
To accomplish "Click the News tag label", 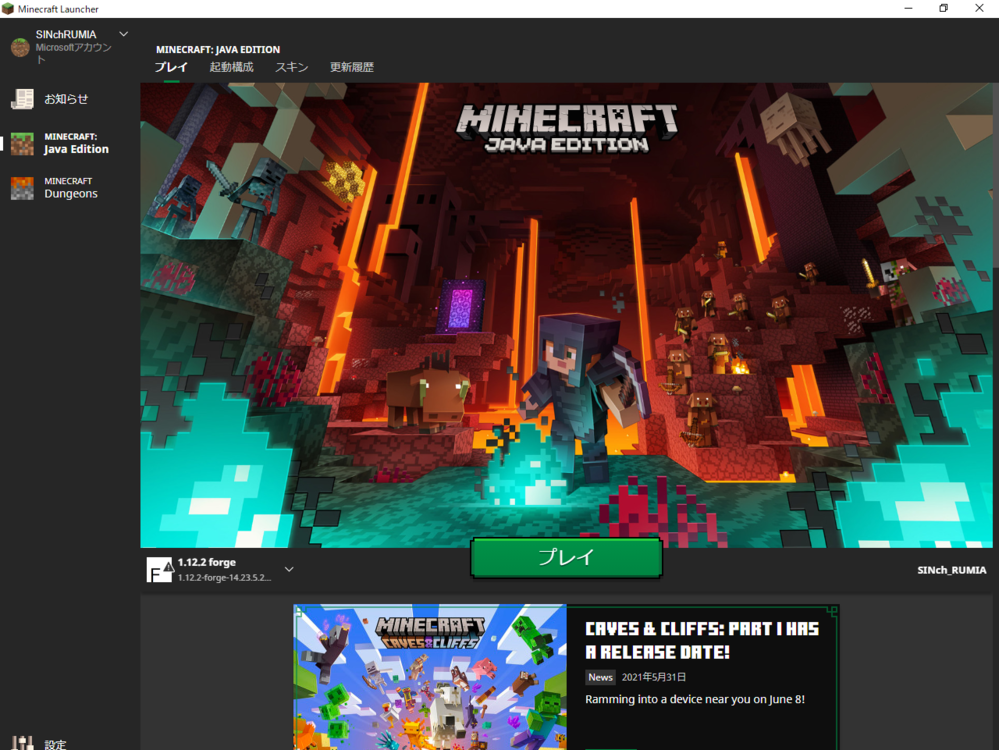I will point(600,677).
